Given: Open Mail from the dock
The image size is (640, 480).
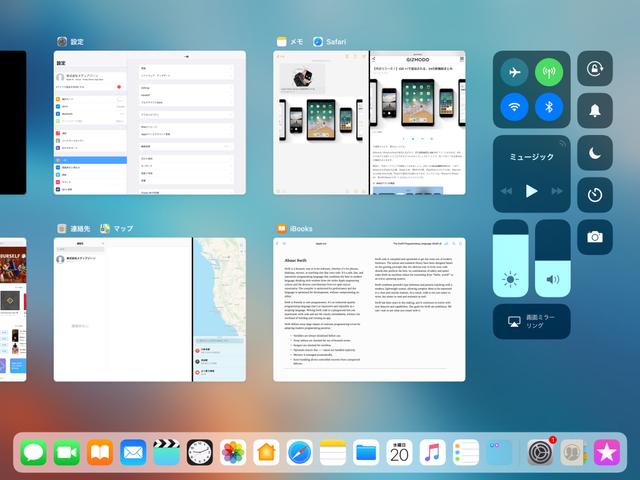Looking at the screenshot, I should click(x=133, y=452).
